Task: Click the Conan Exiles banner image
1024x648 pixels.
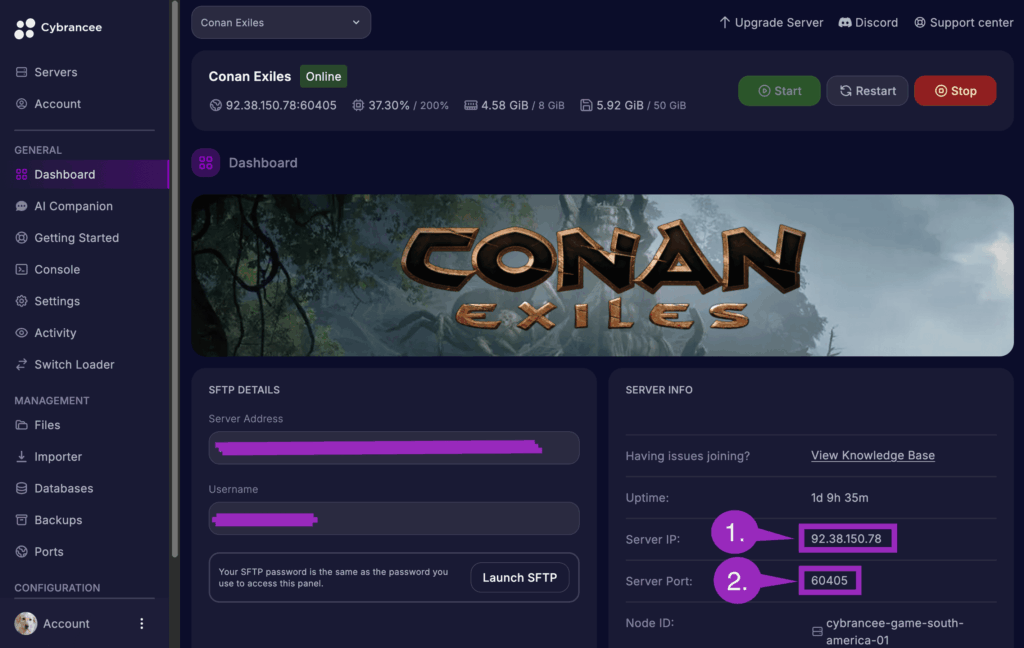Action: pos(602,275)
